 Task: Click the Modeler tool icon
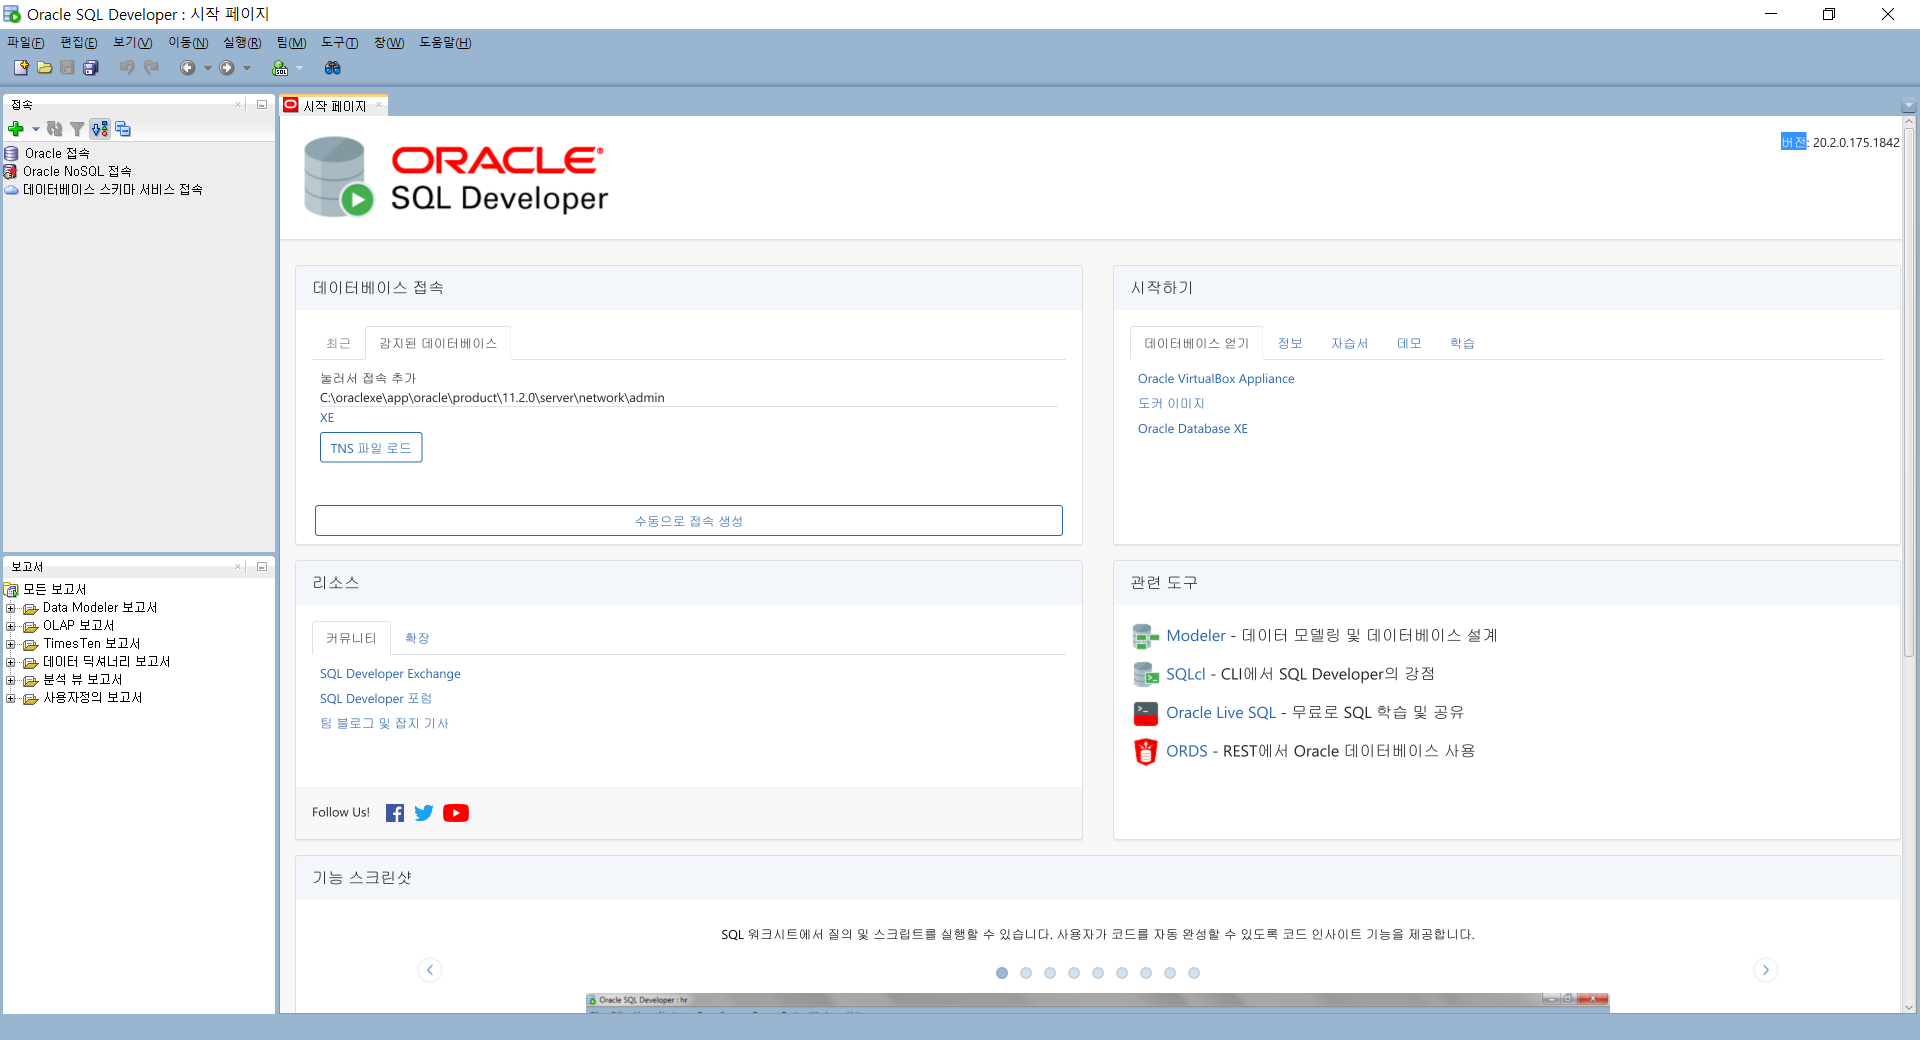coord(1145,636)
